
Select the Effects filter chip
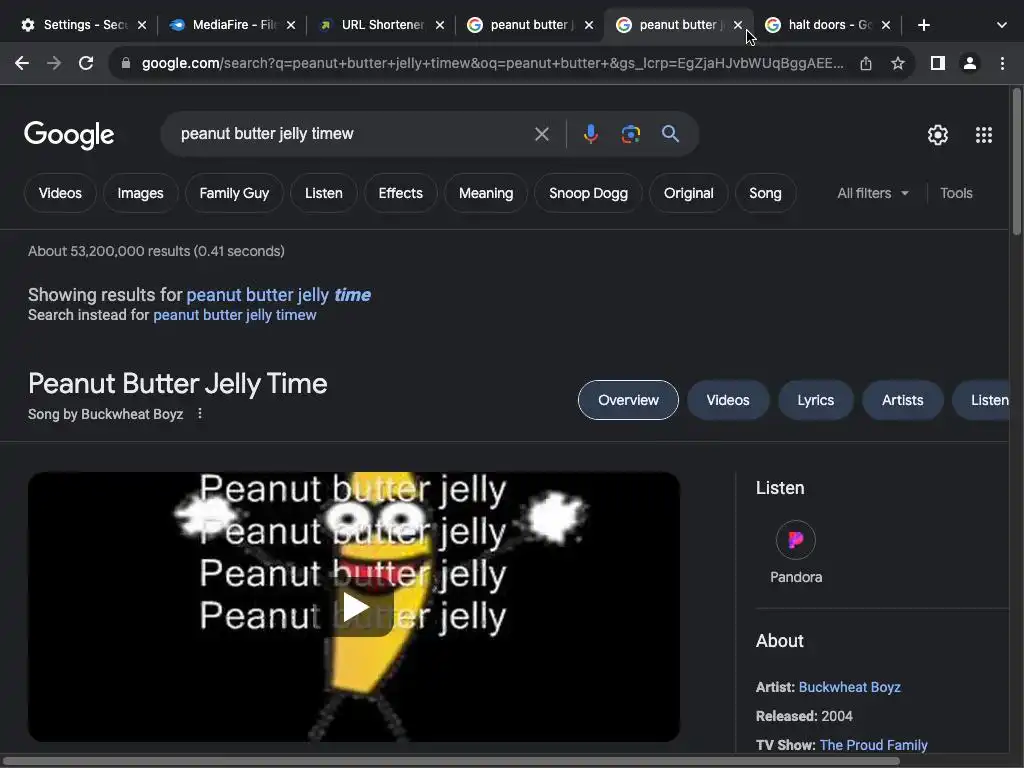click(x=400, y=193)
